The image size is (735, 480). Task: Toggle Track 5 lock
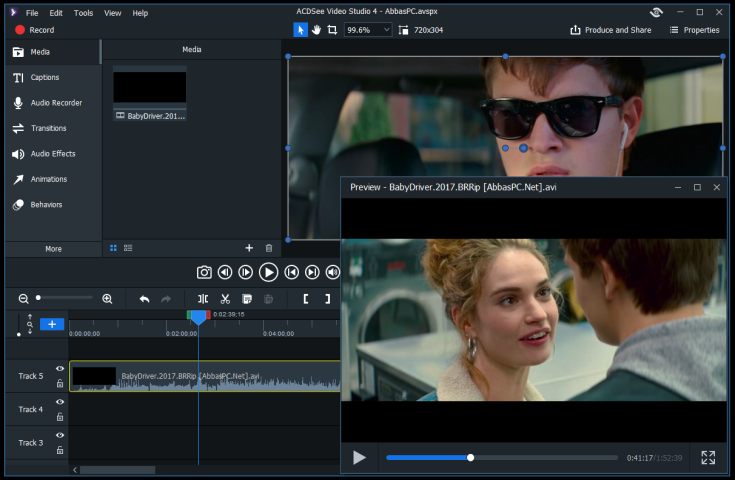(60, 383)
